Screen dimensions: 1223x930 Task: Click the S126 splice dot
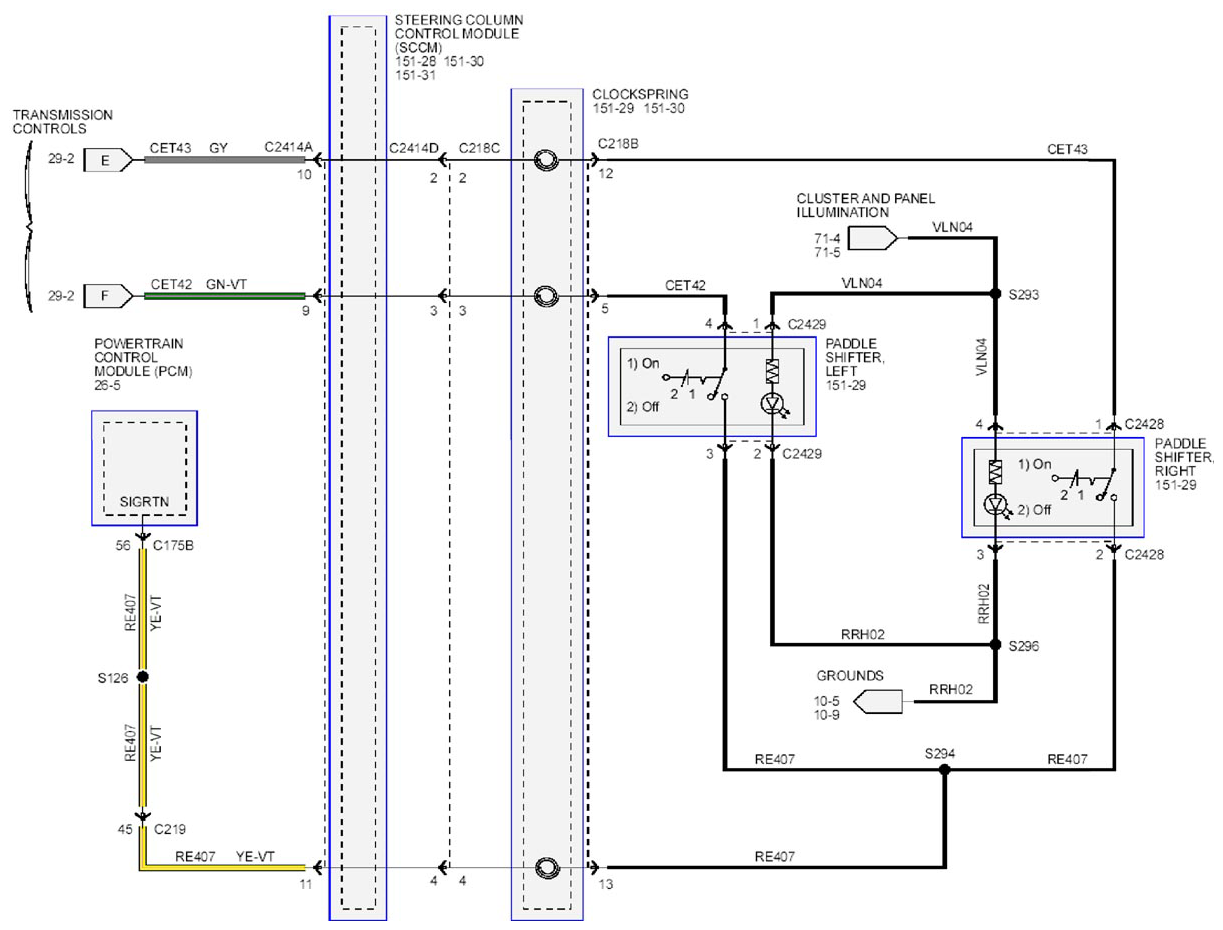coord(142,677)
